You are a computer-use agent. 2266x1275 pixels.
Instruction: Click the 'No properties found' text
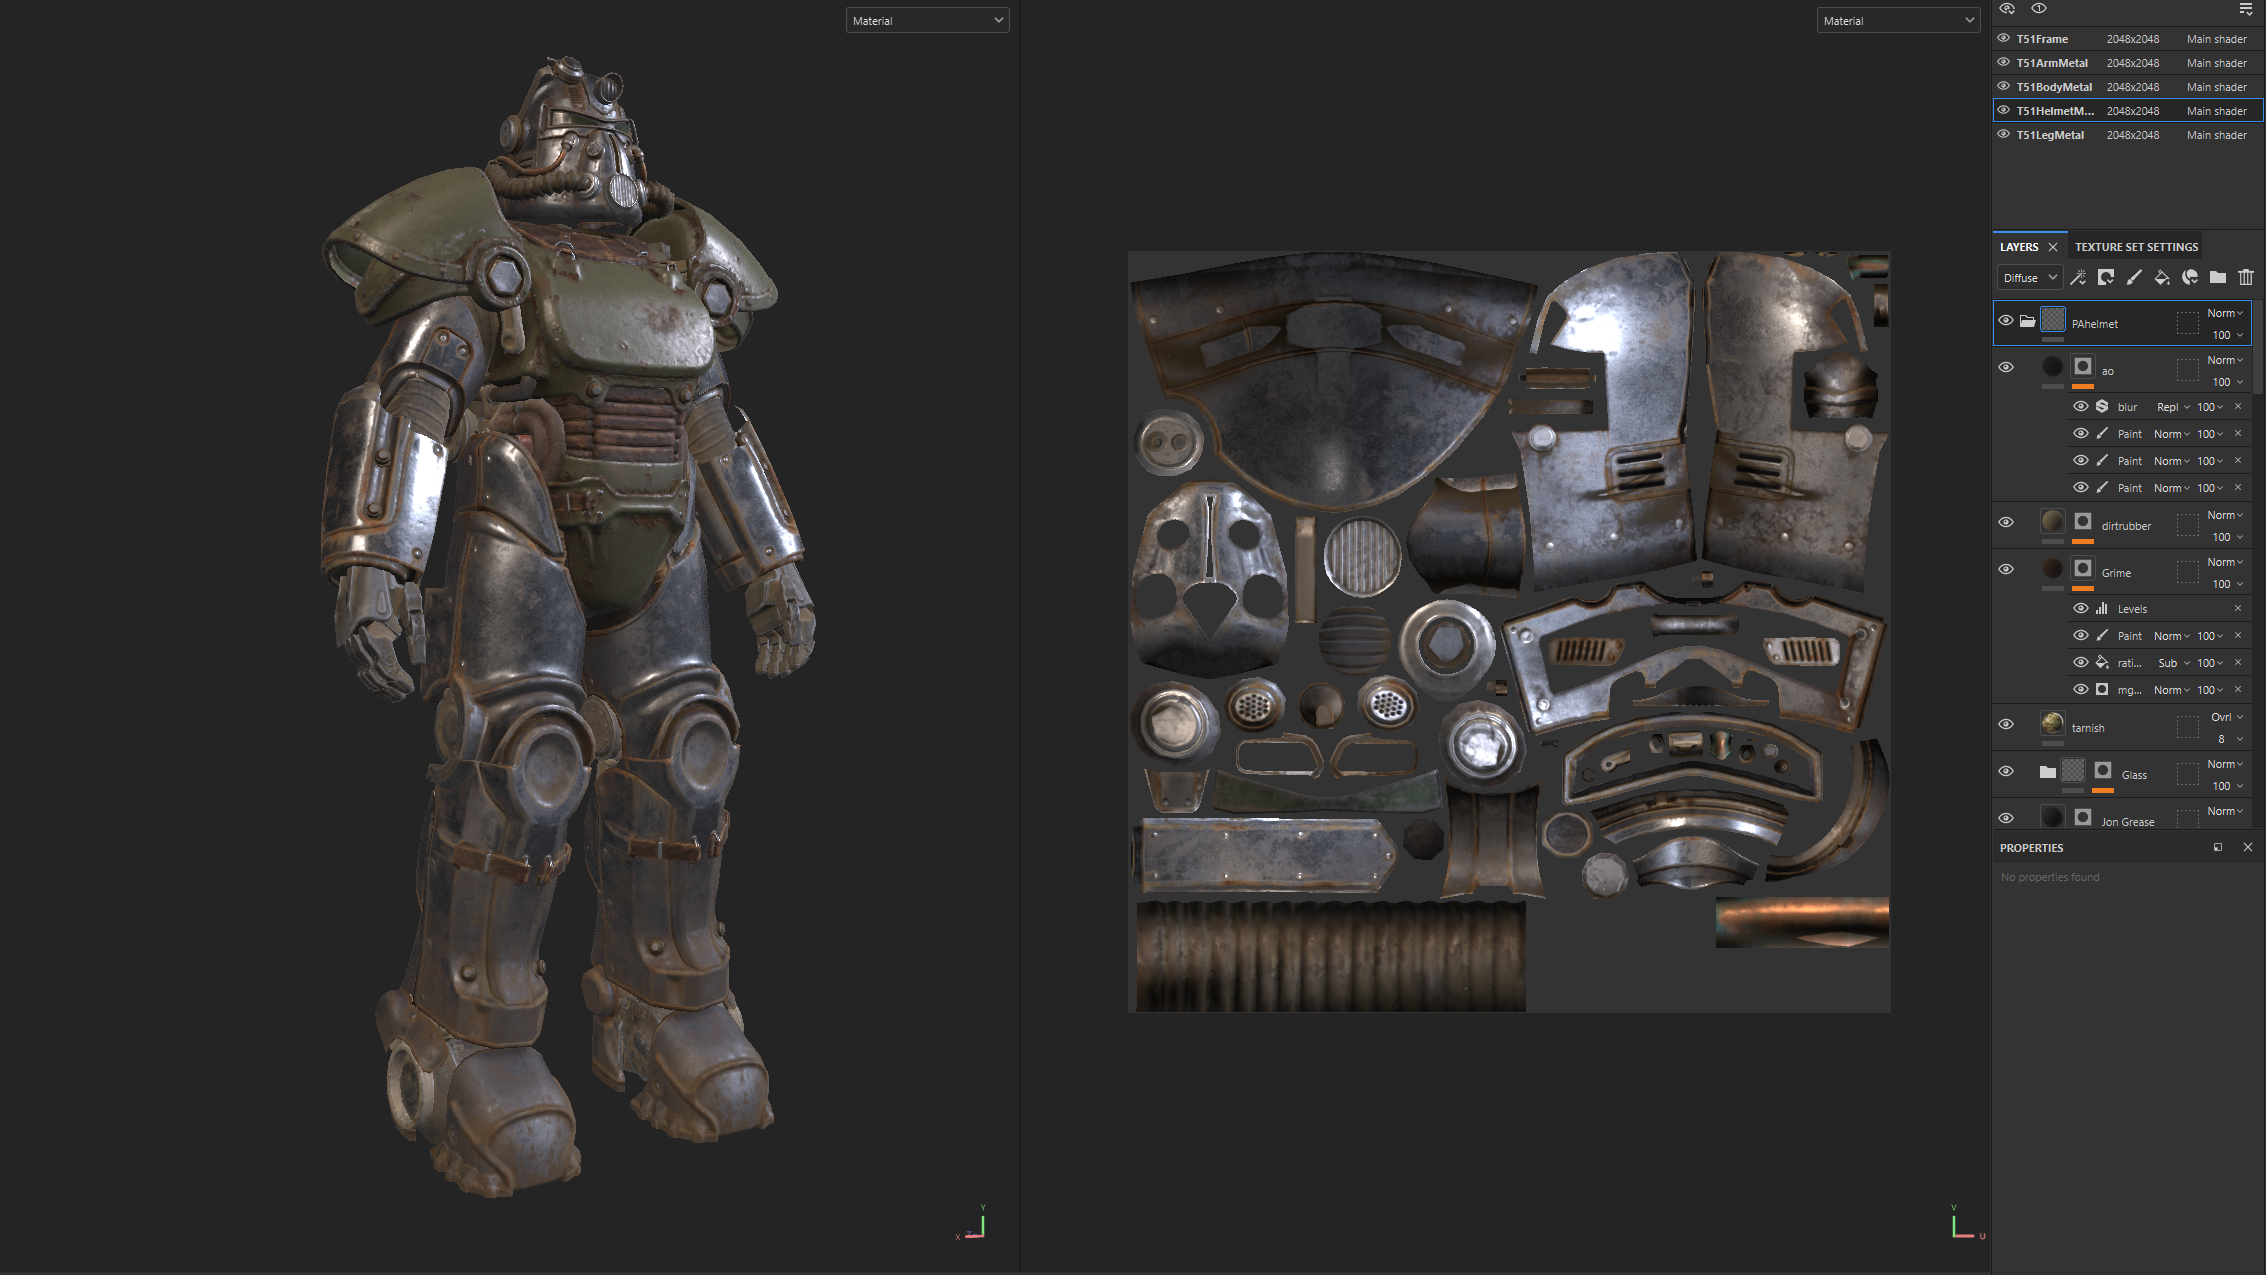[x=2050, y=878]
